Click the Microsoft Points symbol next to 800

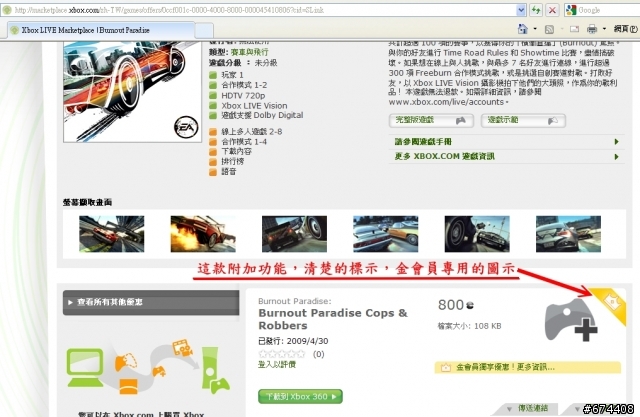[470, 305]
